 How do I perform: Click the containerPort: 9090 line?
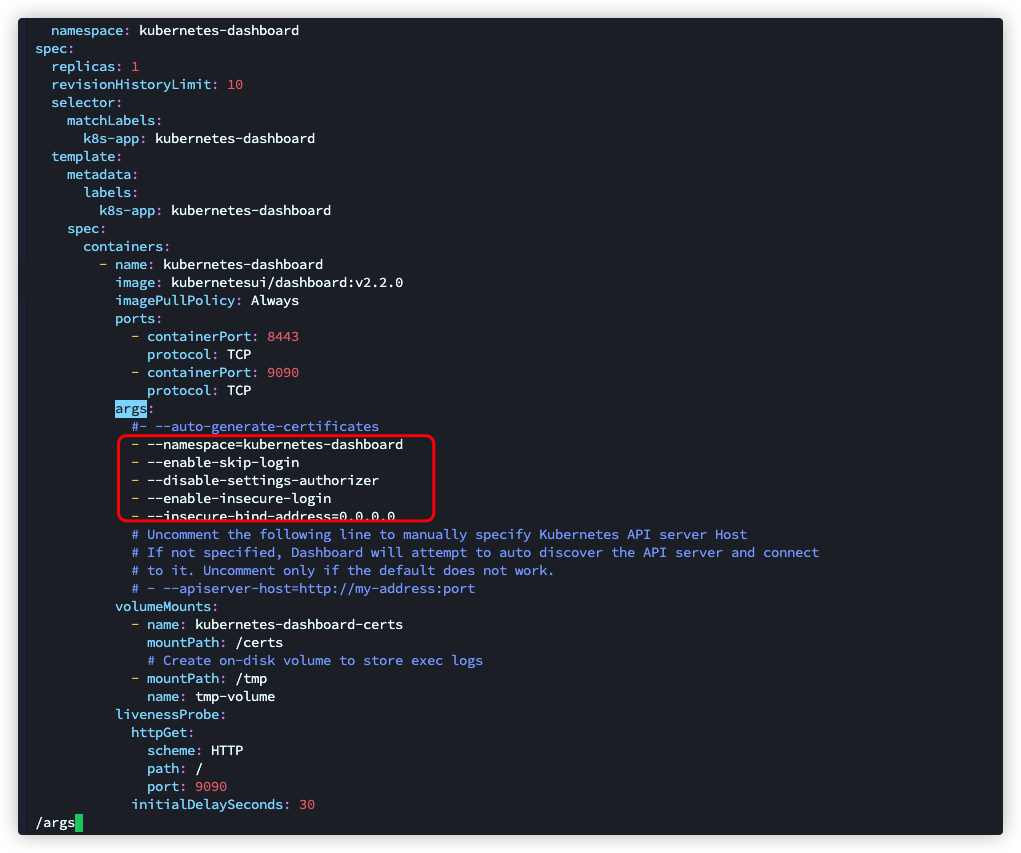(x=215, y=372)
